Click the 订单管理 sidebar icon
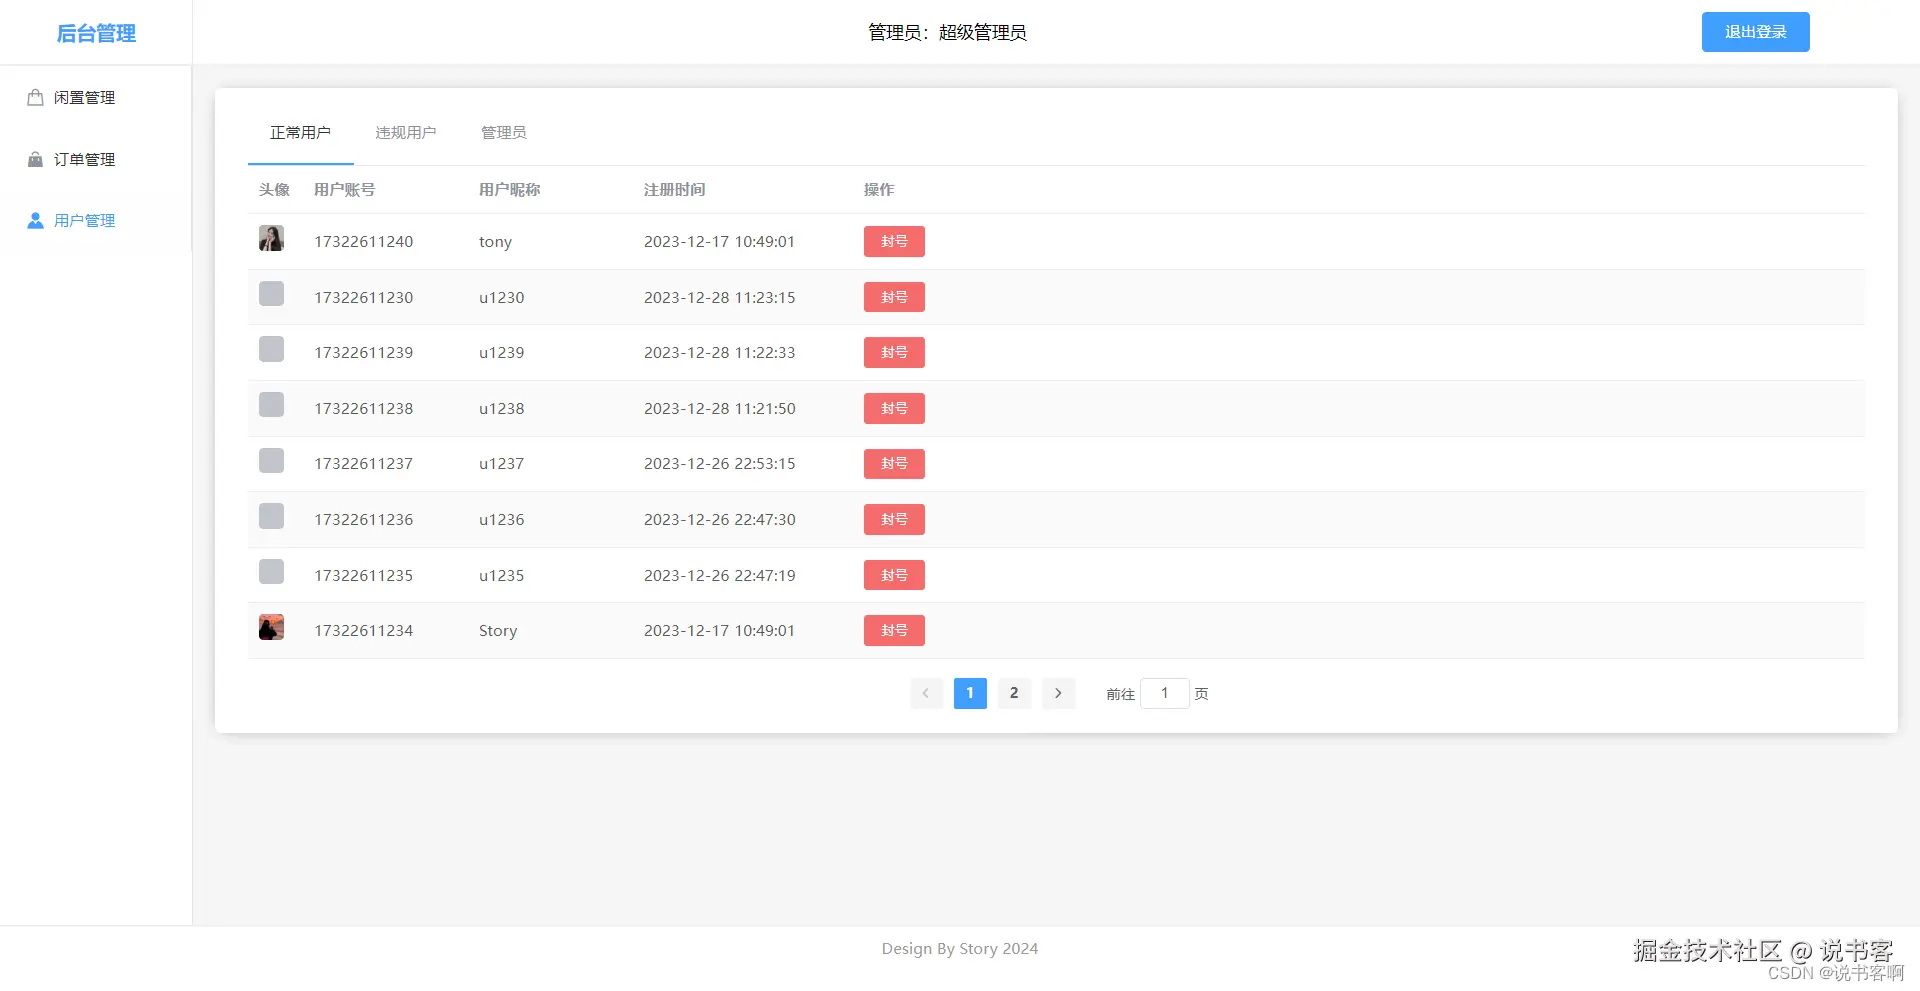The image size is (1920, 991). pyautogui.click(x=35, y=159)
